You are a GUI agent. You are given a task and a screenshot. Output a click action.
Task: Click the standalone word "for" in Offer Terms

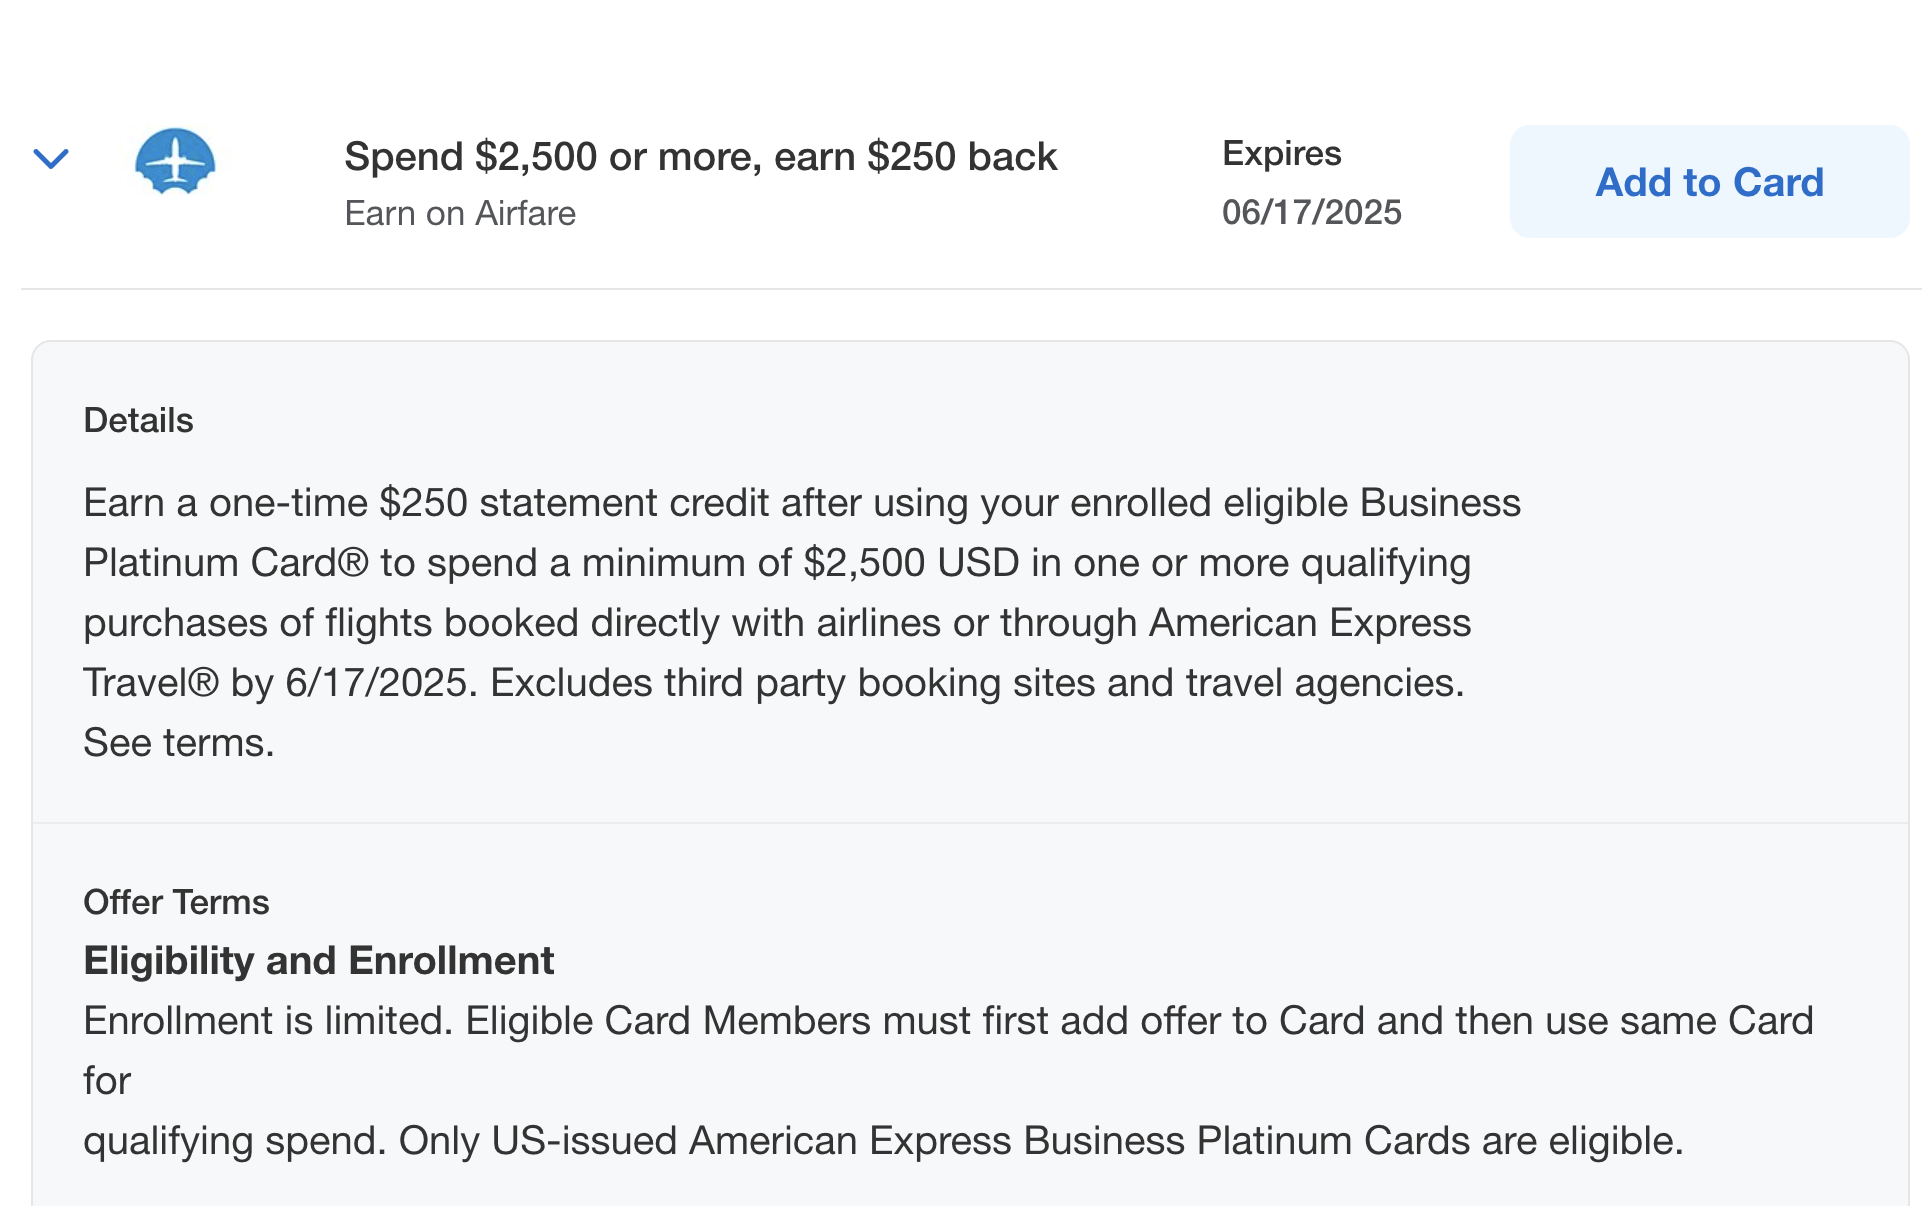point(107,1081)
